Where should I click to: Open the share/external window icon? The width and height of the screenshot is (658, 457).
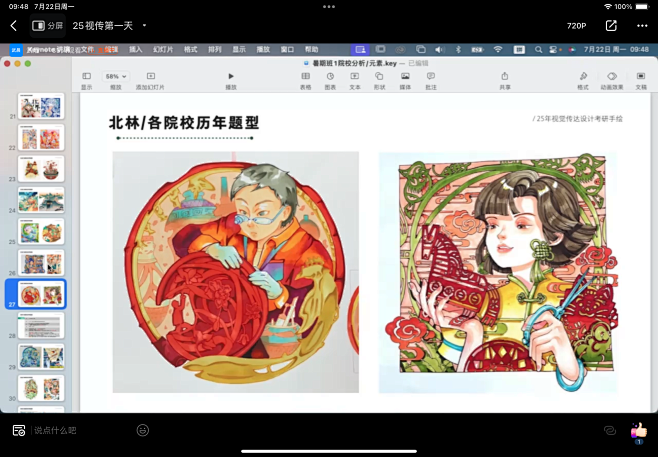tap(611, 26)
